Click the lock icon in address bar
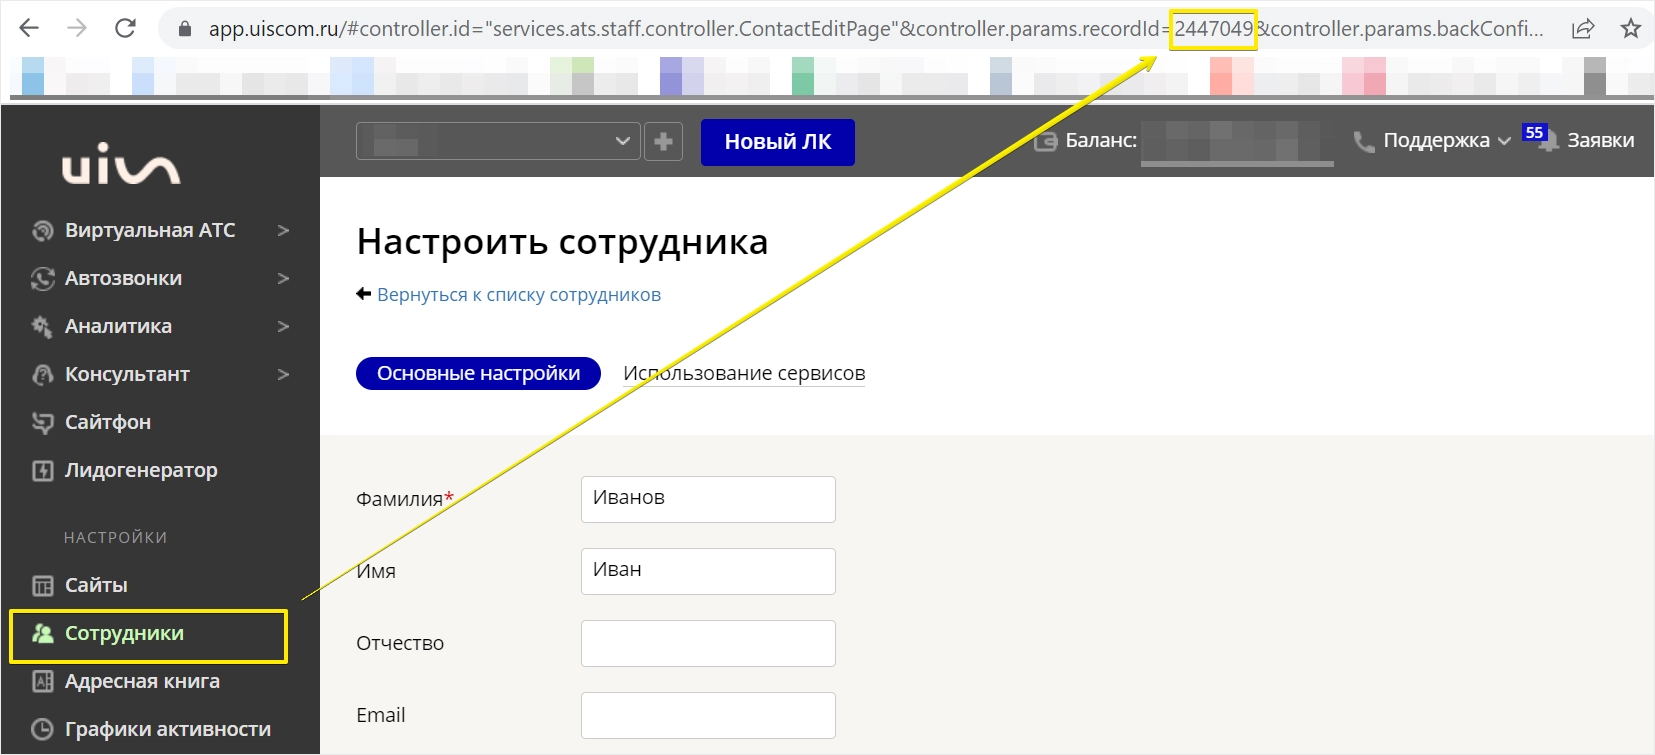 point(184,29)
